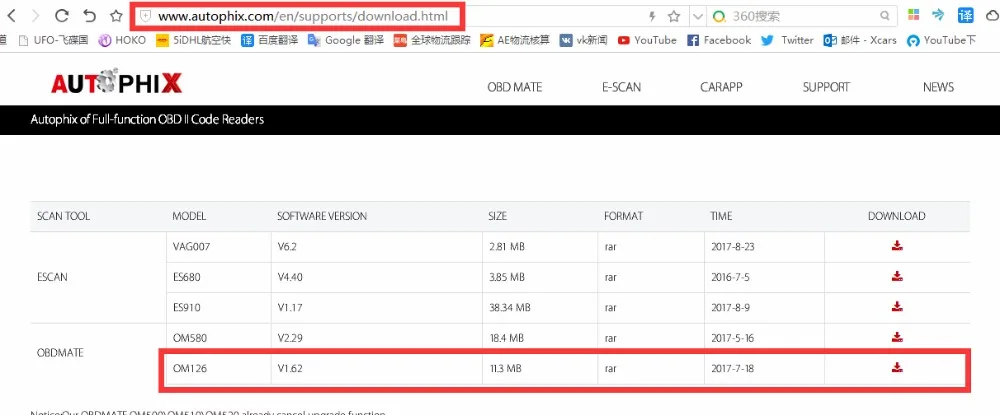
Task: Open the Baidu translate bookmark
Action: [269, 40]
